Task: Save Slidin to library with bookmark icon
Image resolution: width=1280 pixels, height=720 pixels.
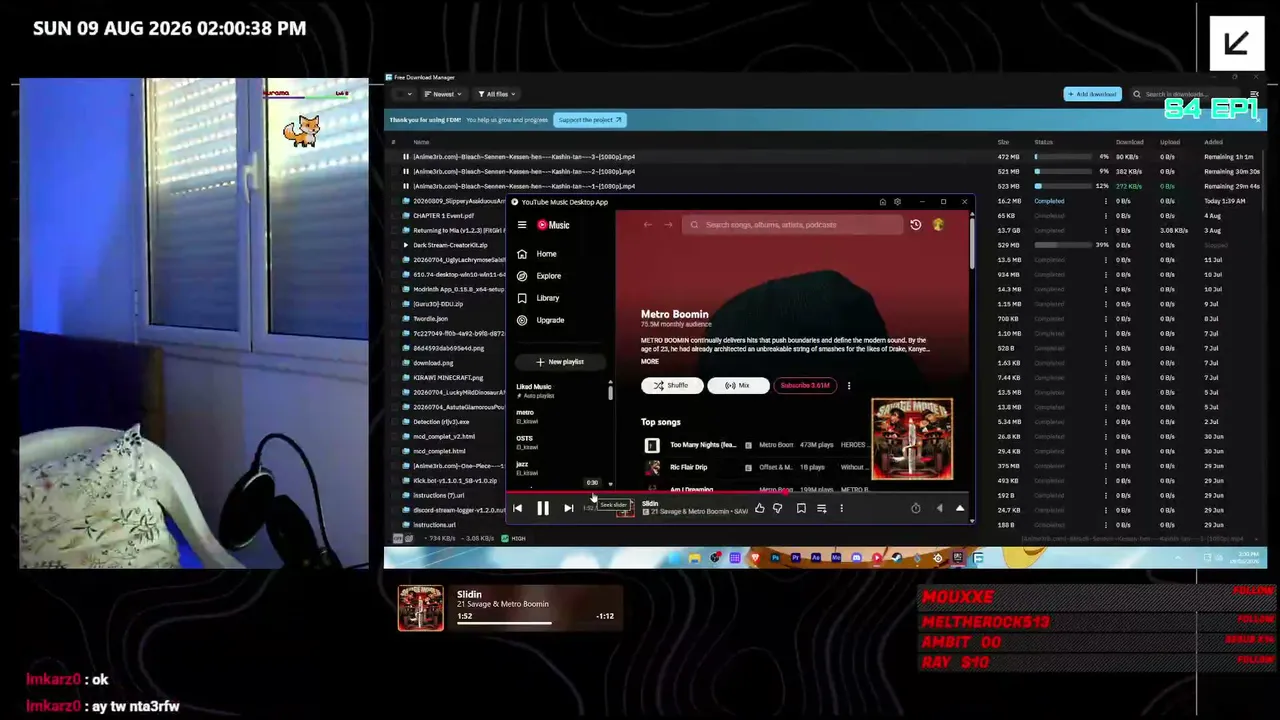Action: tap(801, 509)
